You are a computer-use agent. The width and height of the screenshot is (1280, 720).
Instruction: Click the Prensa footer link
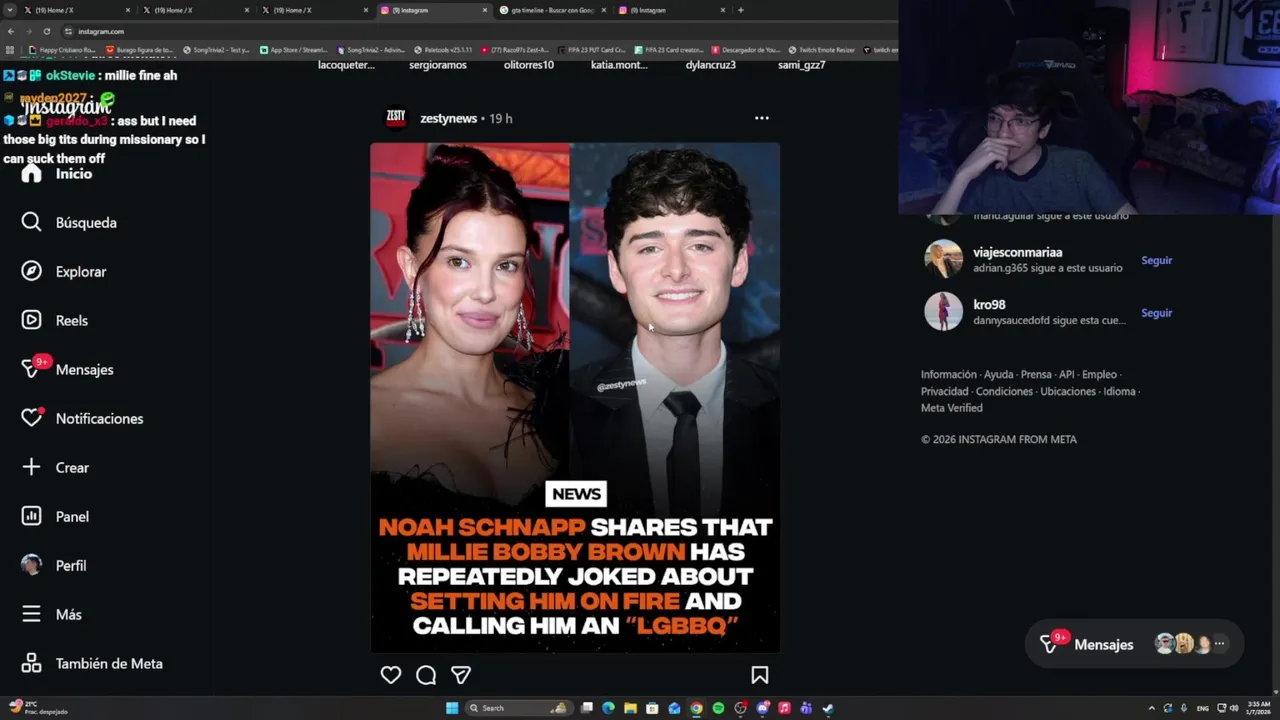click(x=1036, y=375)
